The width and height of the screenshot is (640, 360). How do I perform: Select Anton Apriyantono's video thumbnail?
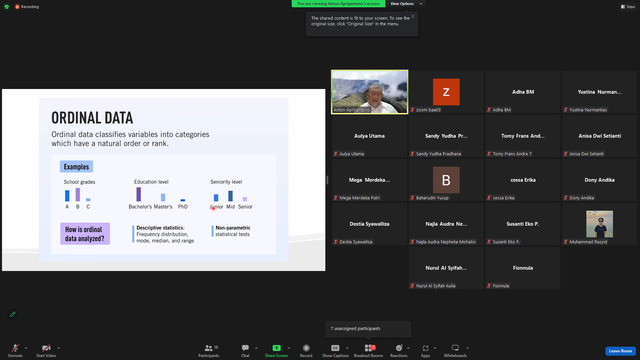(369, 92)
